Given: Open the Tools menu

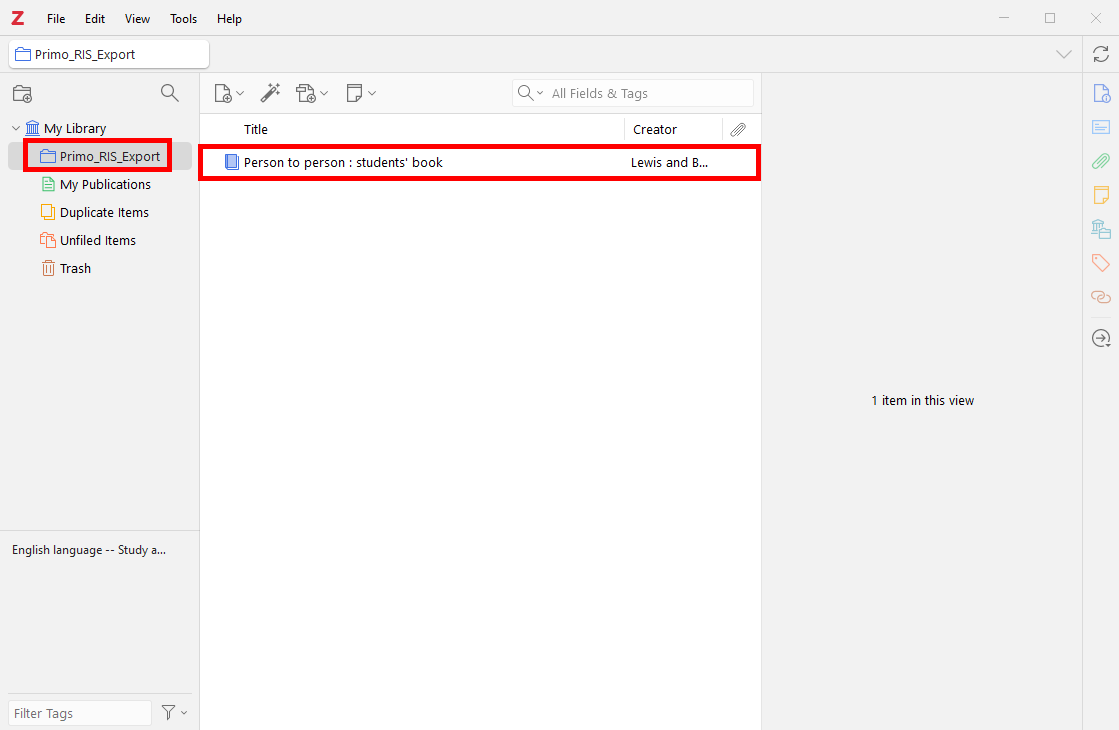Looking at the screenshot, I should tap(183, 19).
